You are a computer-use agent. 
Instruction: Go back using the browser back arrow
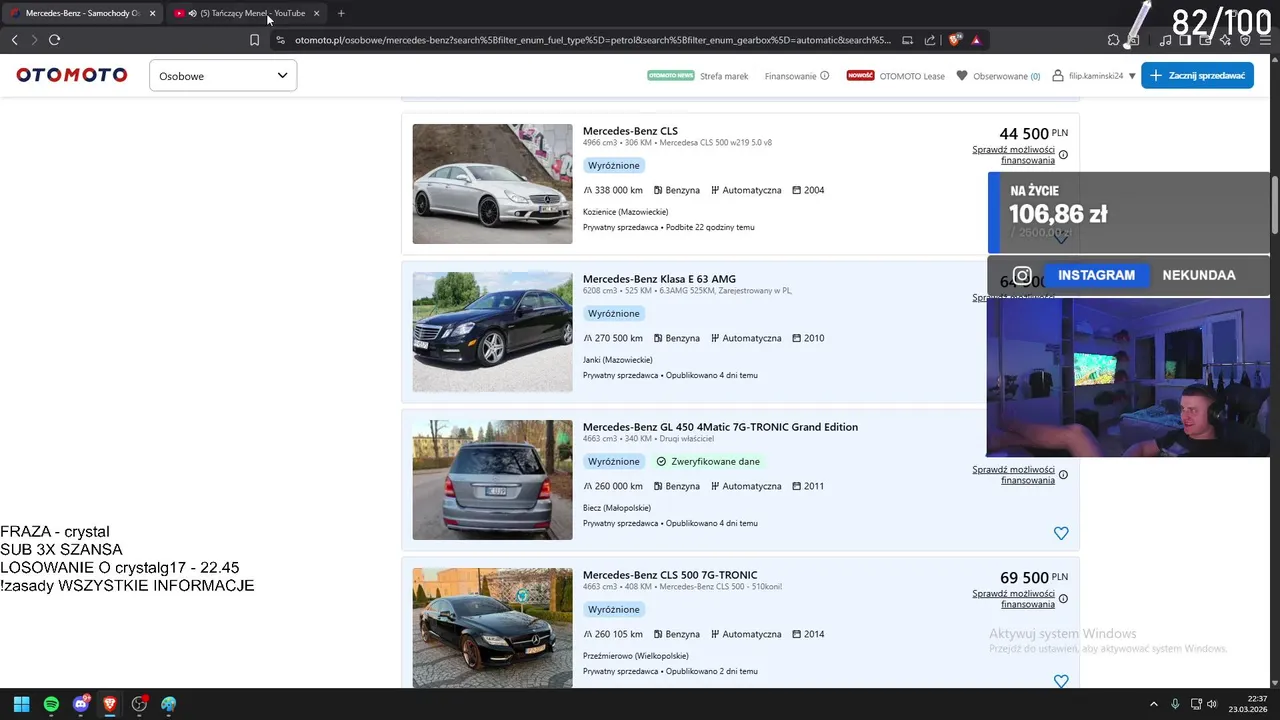(x=14, y=40)
